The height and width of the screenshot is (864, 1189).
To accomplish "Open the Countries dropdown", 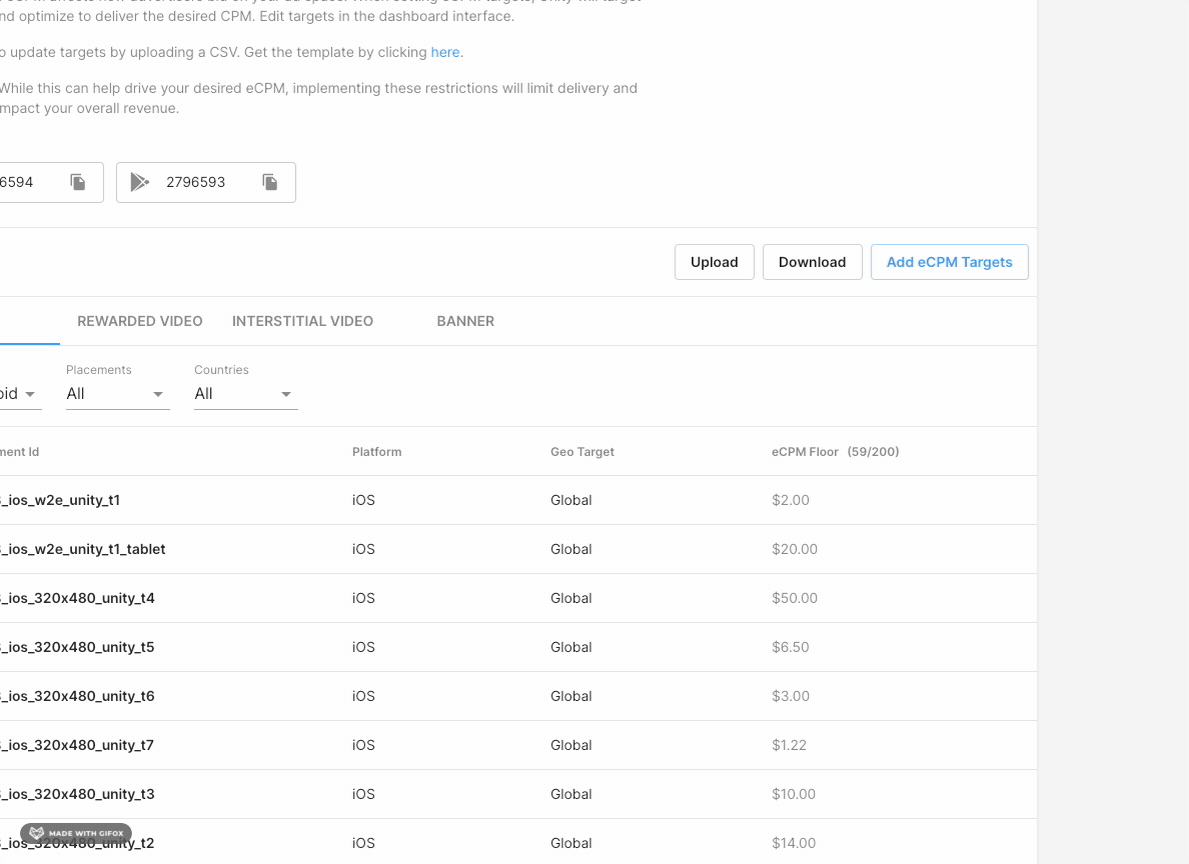I will (246, 394).
